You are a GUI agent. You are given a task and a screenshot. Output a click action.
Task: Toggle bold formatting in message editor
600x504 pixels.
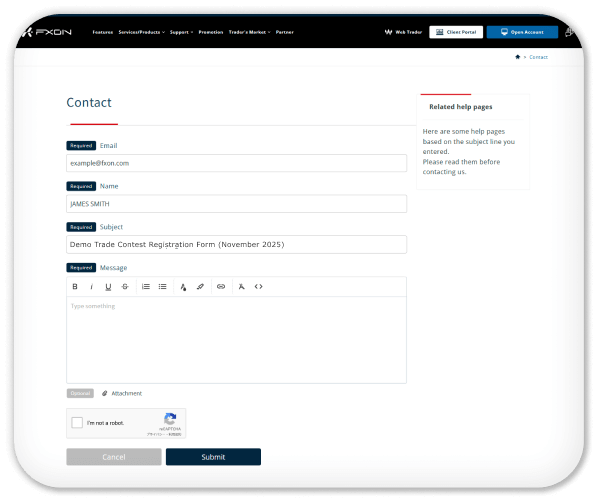click(75, 287)
